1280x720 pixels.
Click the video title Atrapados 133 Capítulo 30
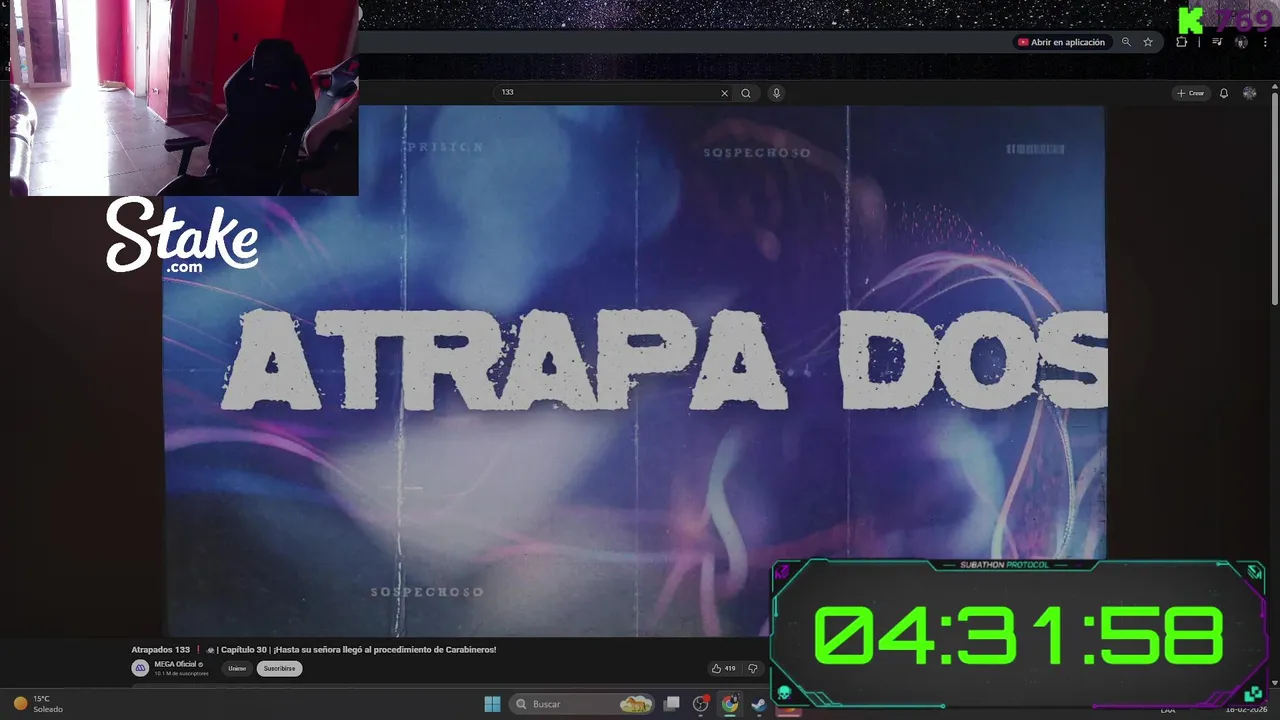(314, 650)
